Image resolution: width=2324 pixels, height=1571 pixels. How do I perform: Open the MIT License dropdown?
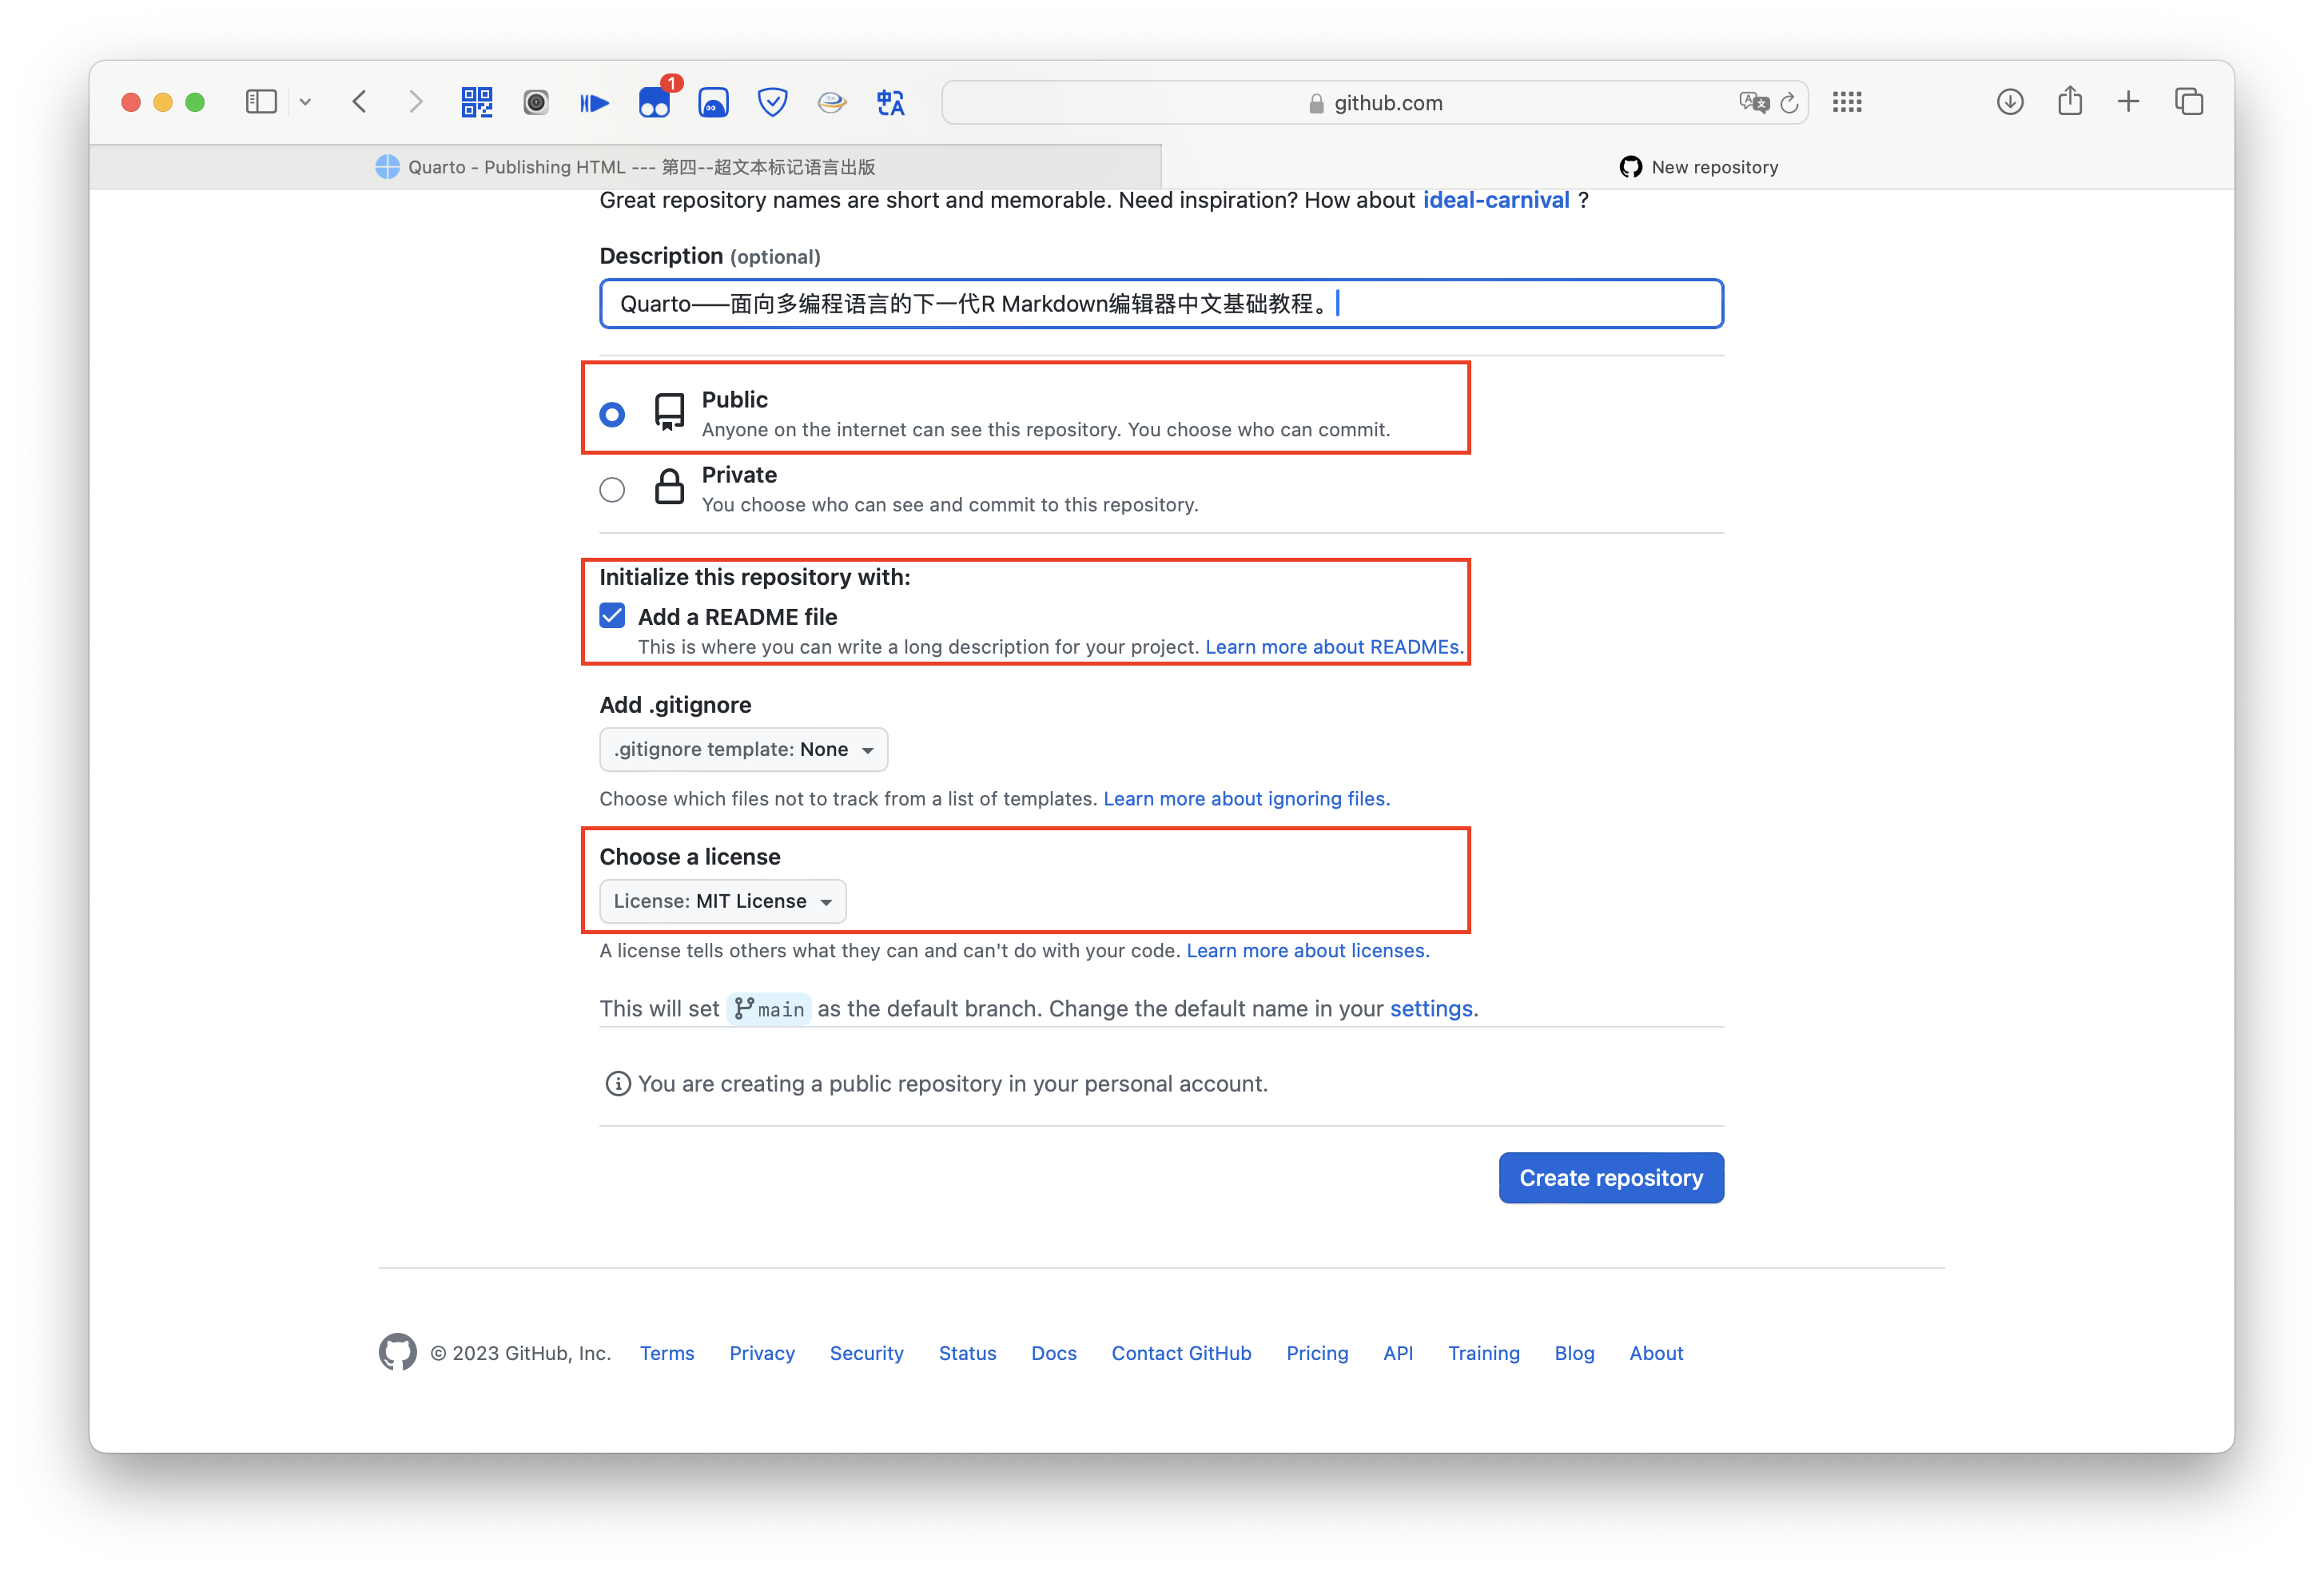pos(722,901)
